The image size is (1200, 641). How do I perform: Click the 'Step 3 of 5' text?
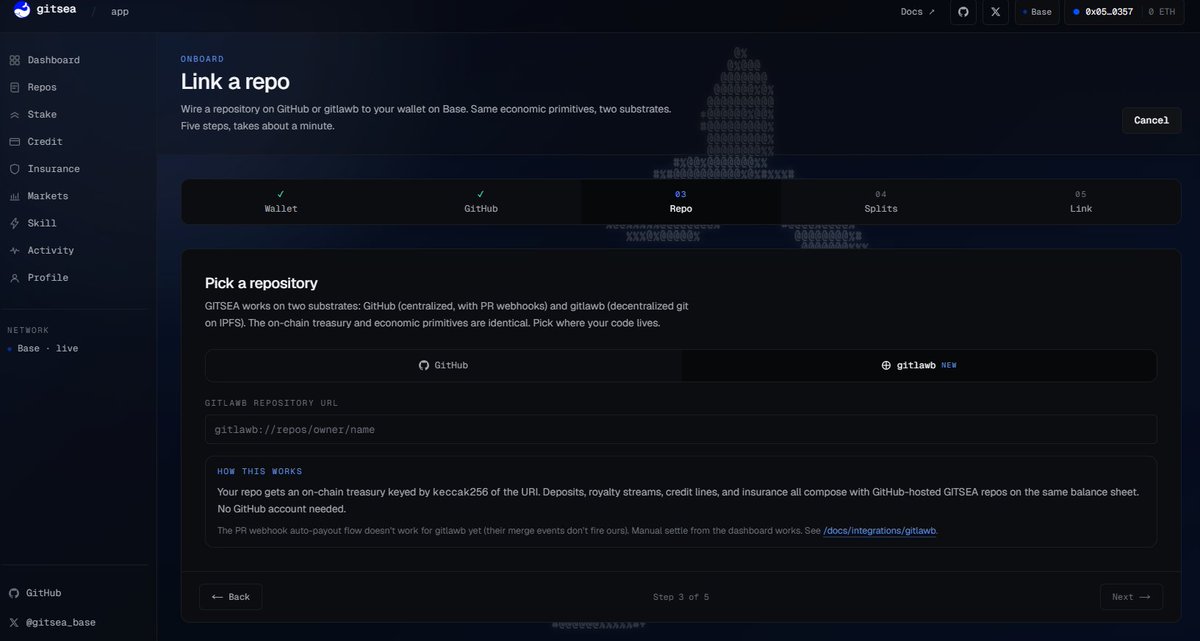coord(681,597)
